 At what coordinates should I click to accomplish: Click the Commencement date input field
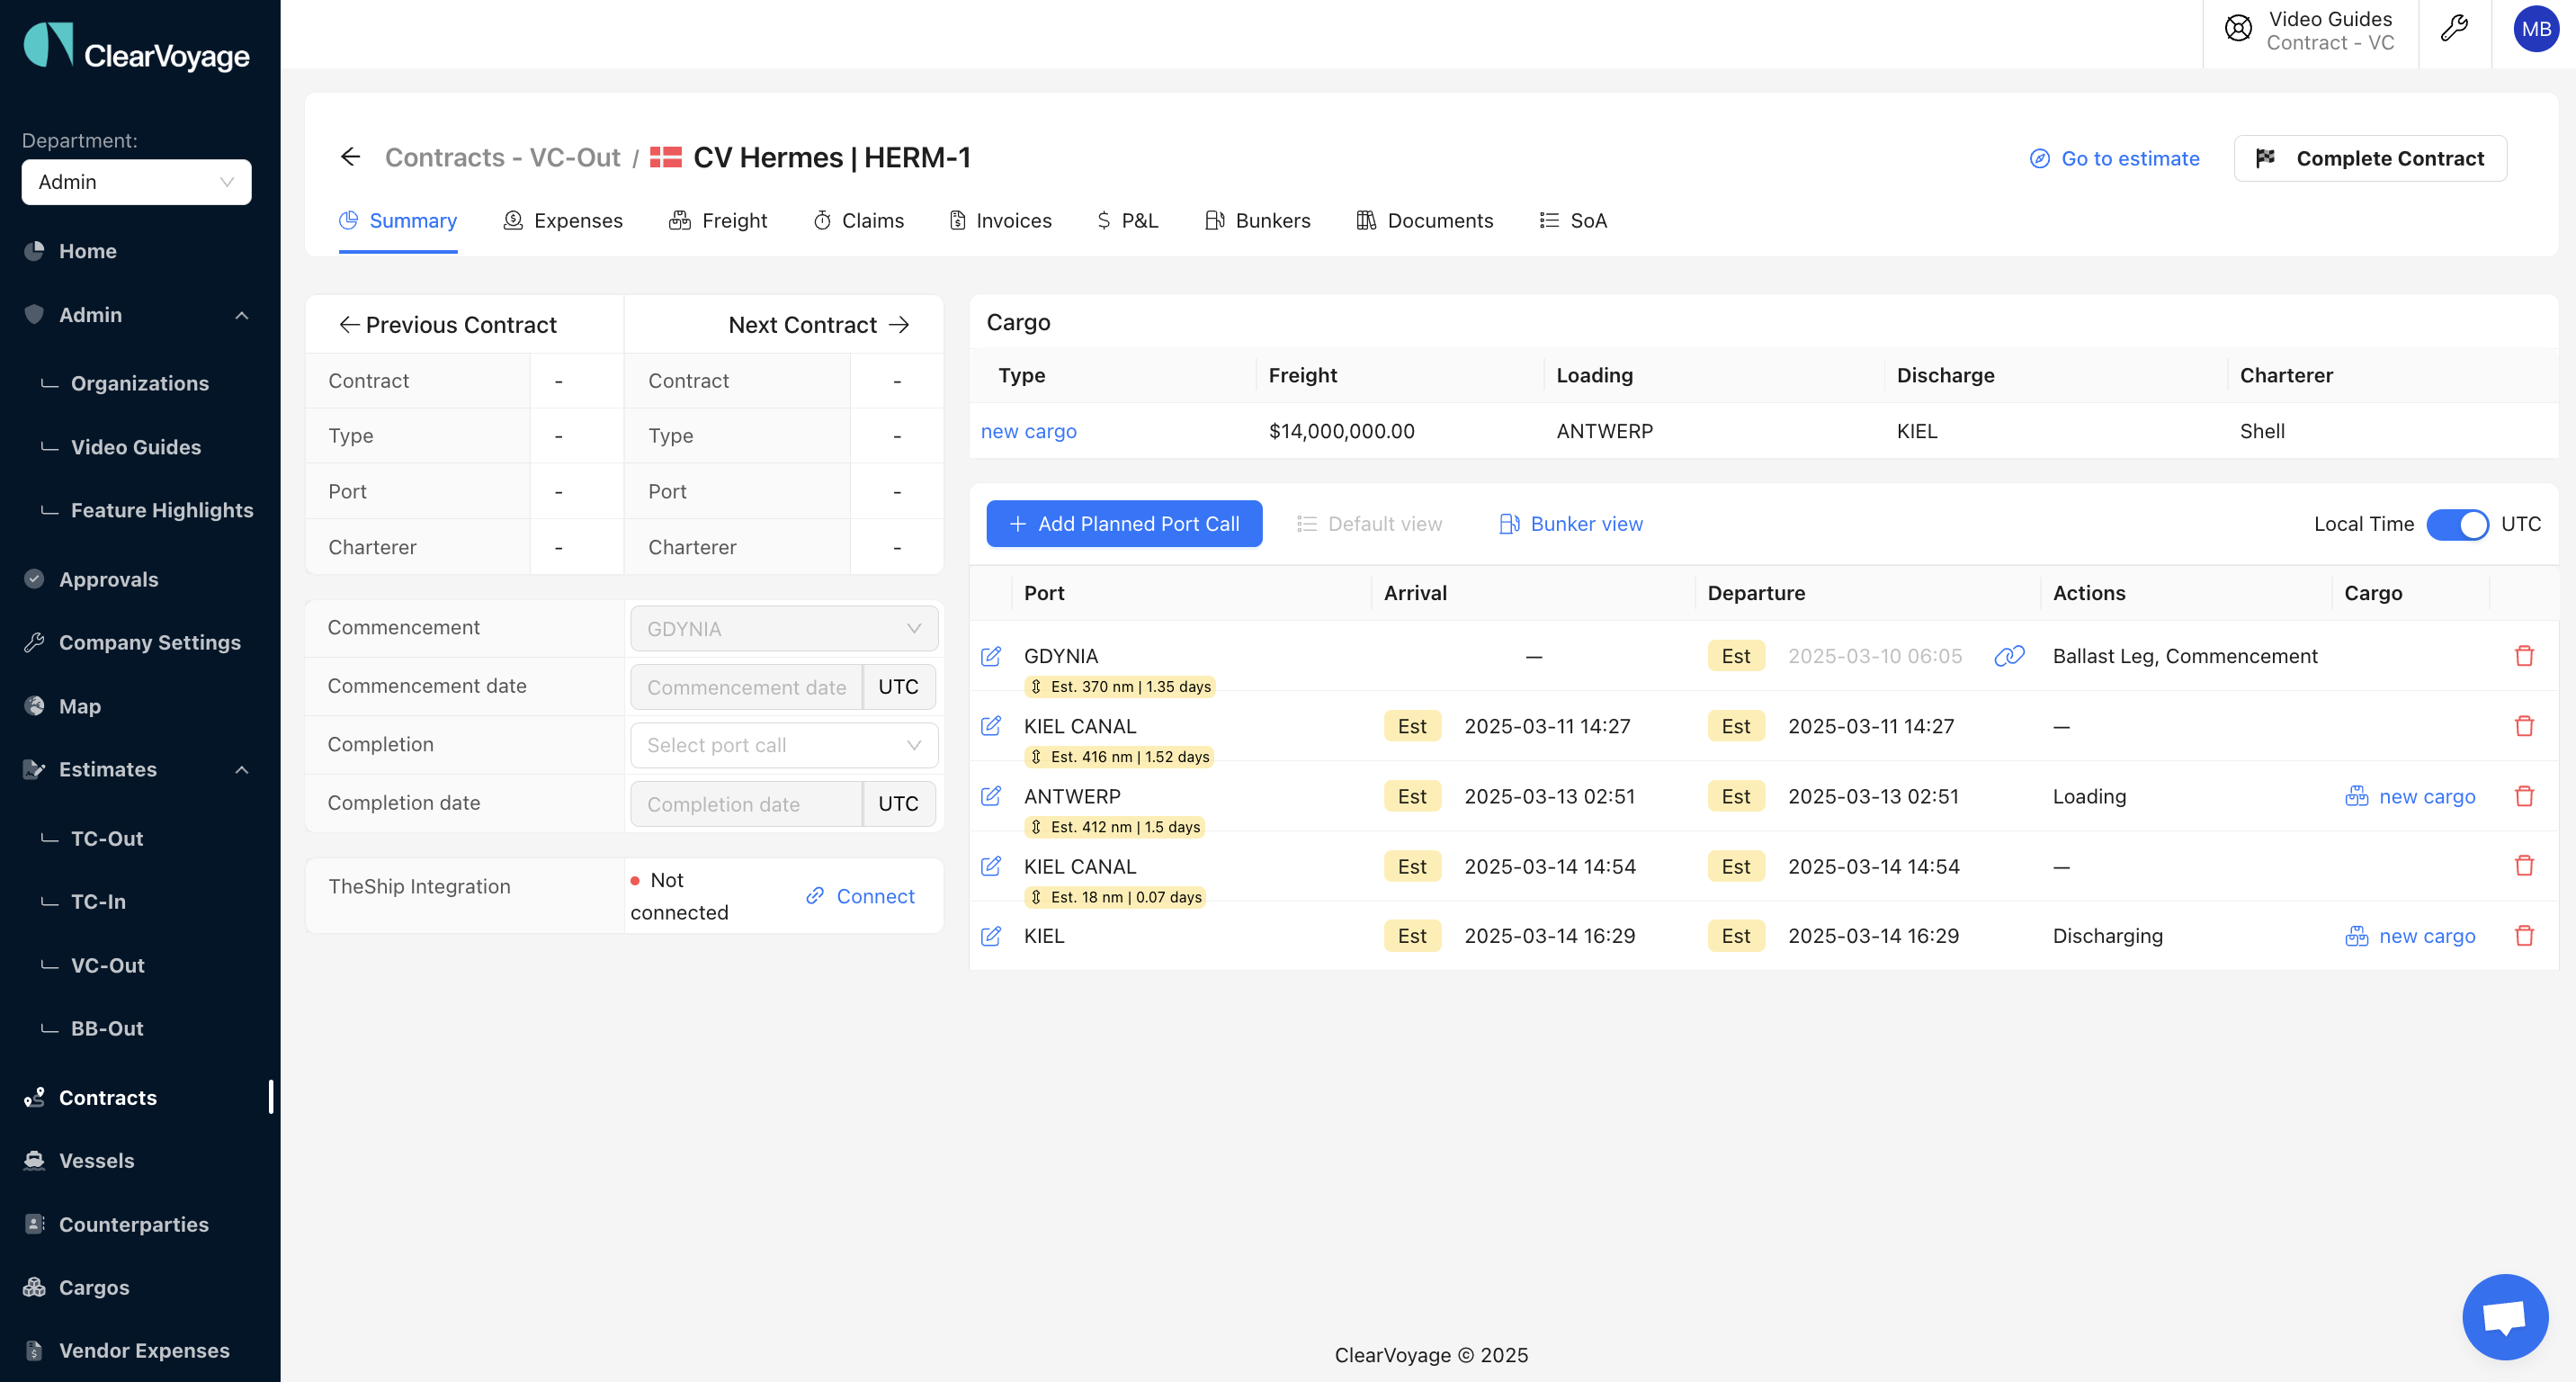click(x=746, y=687)
